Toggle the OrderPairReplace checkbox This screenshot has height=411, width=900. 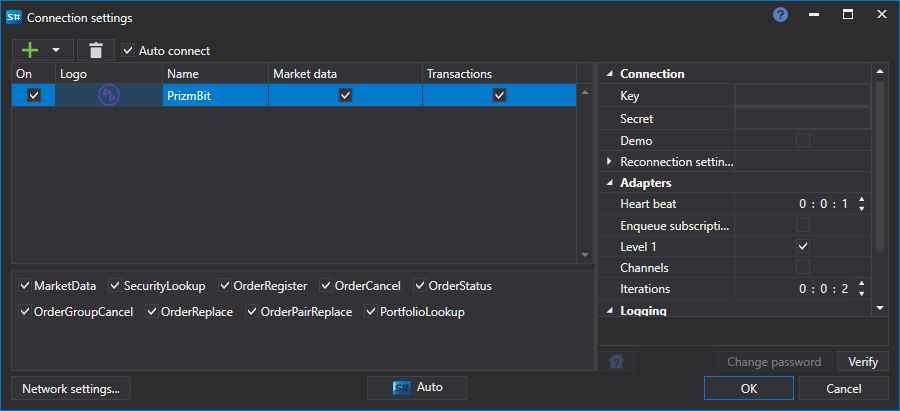click(252, 312)
